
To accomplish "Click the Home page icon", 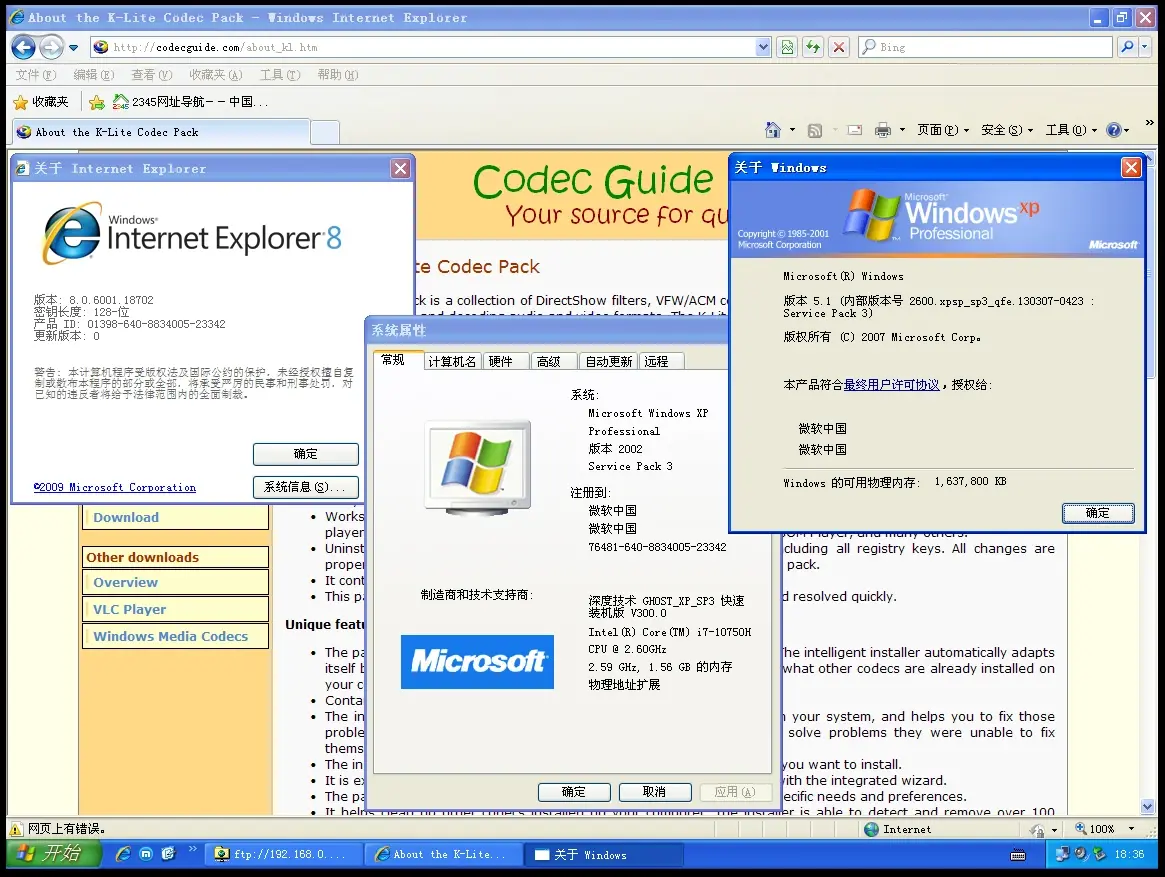I will coord(773,130).
